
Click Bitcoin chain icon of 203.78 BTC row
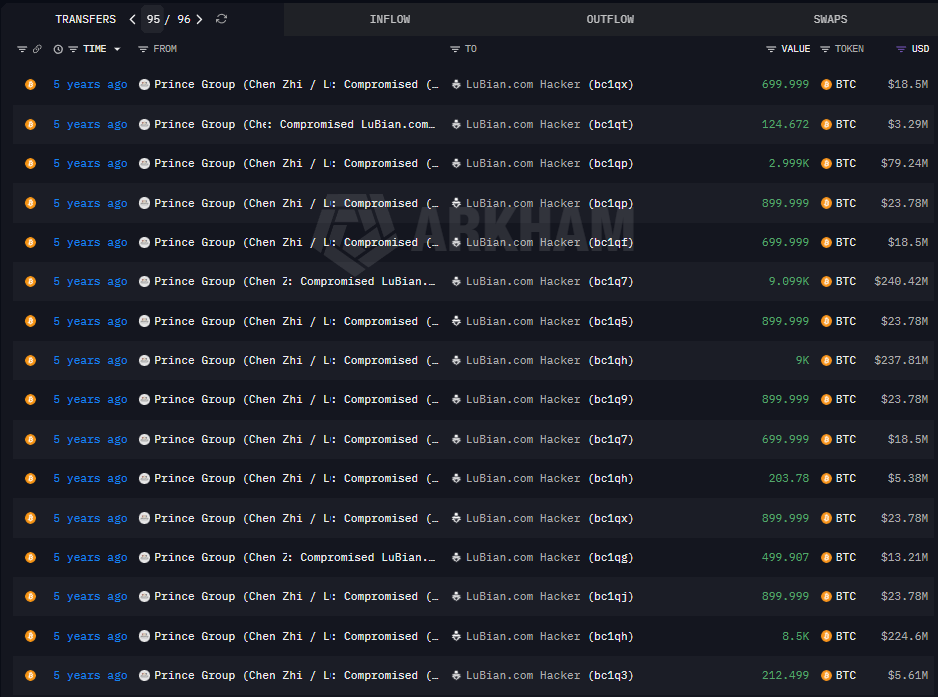[x=31, y=479]
